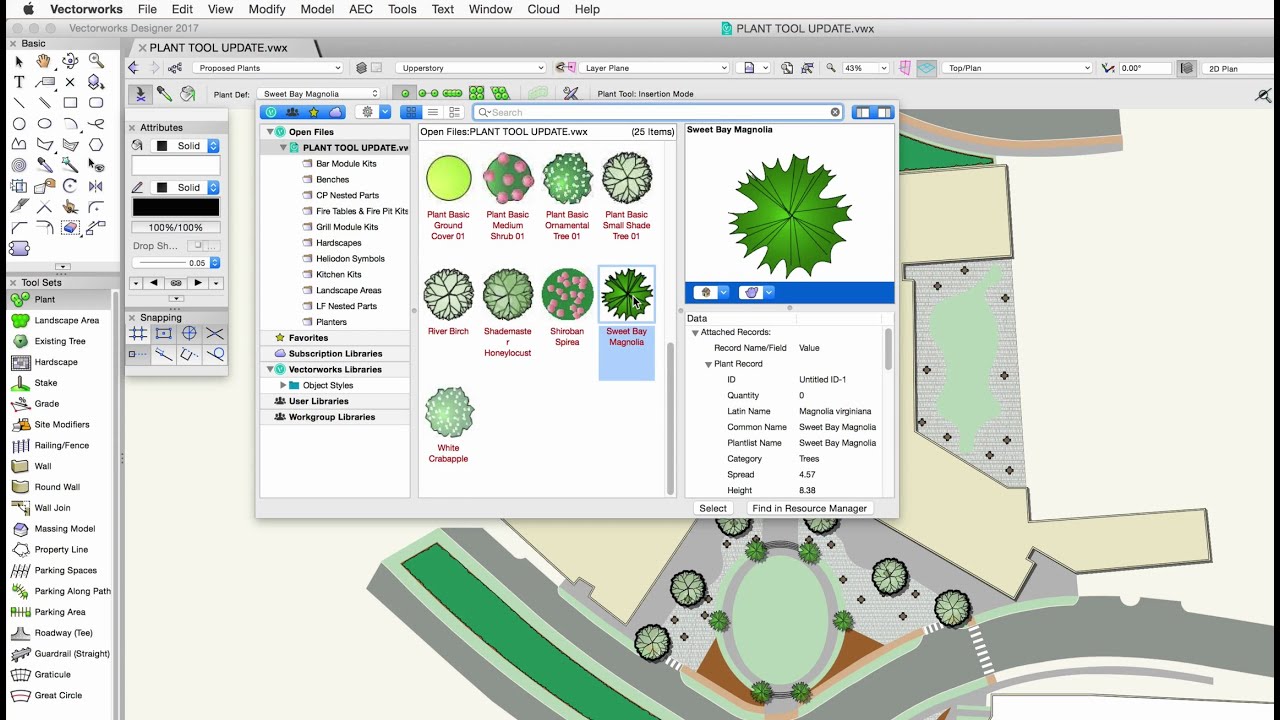Screen dimensions: 1280x720
Task: Click the pick up plant eyedropper mode
Action: point(164,94)
